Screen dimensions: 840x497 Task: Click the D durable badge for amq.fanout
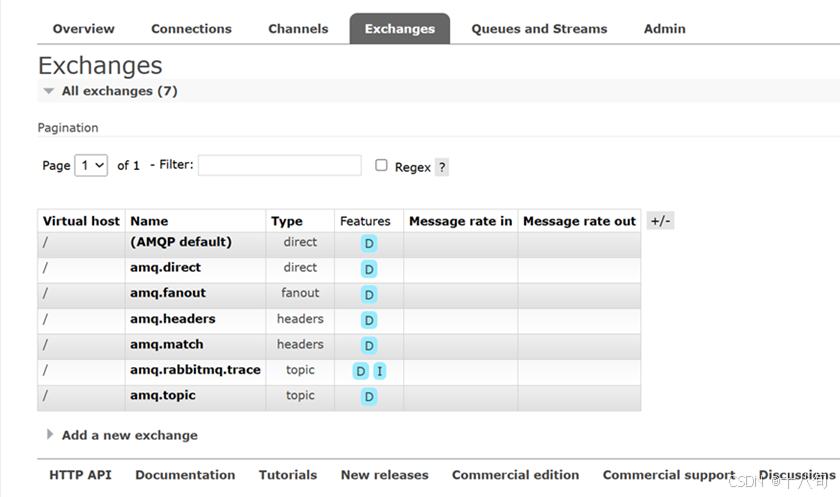(x=369, y=295)
